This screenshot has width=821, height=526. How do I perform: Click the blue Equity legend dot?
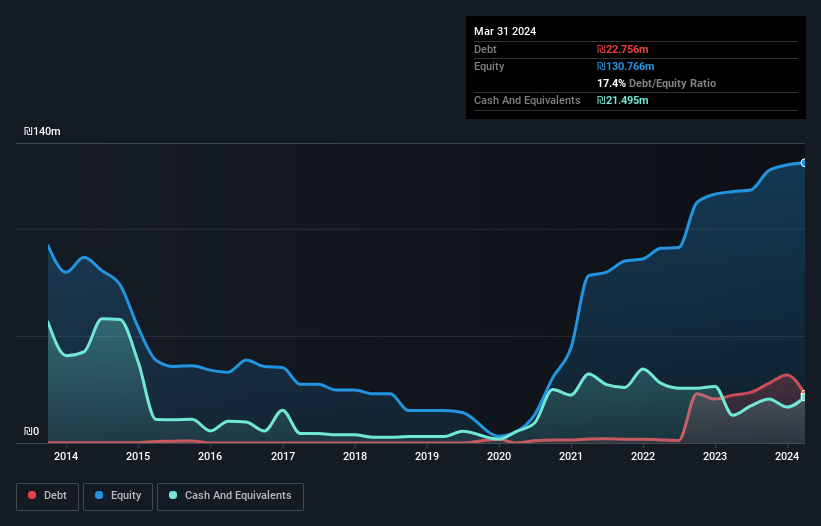99,495
